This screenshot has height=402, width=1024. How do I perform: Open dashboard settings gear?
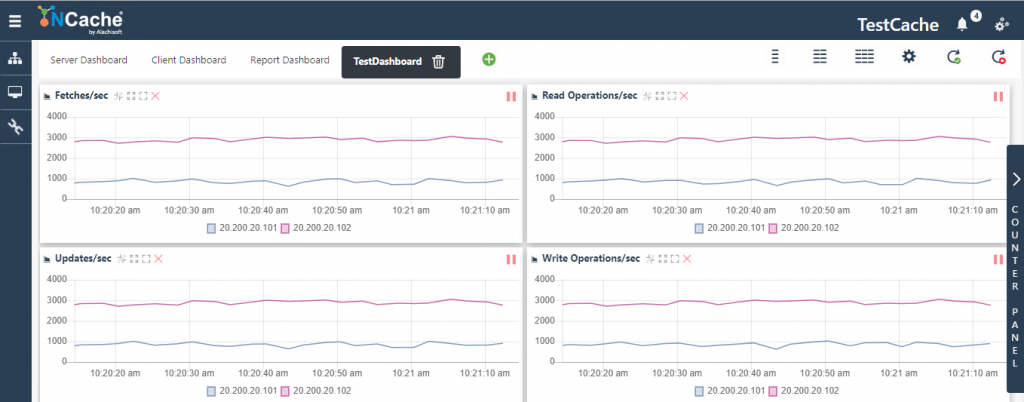[909, 57]
